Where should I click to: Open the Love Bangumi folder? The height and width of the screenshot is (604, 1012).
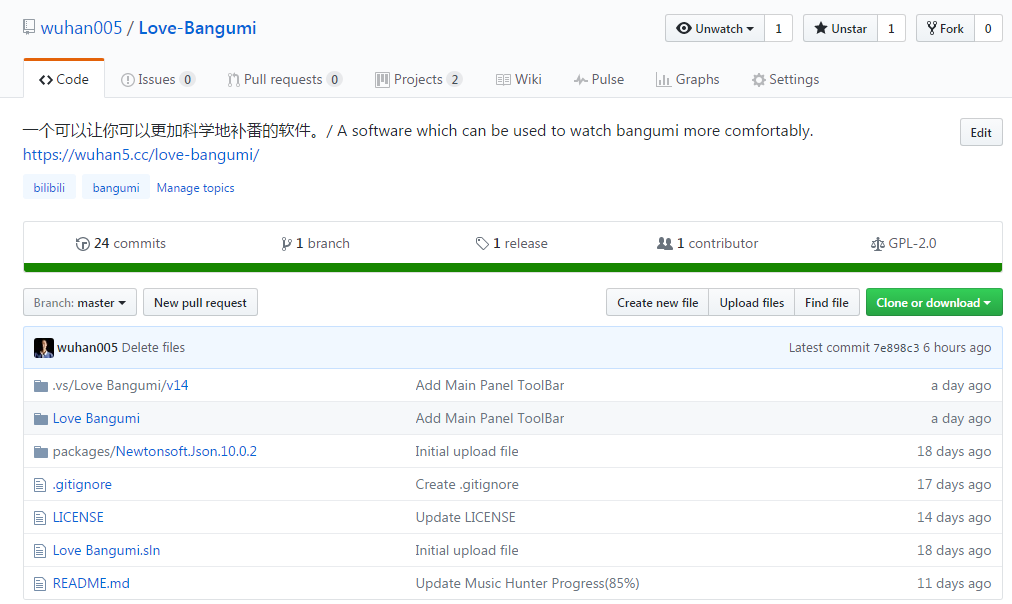pyautogui.click(x=96, y=419)
